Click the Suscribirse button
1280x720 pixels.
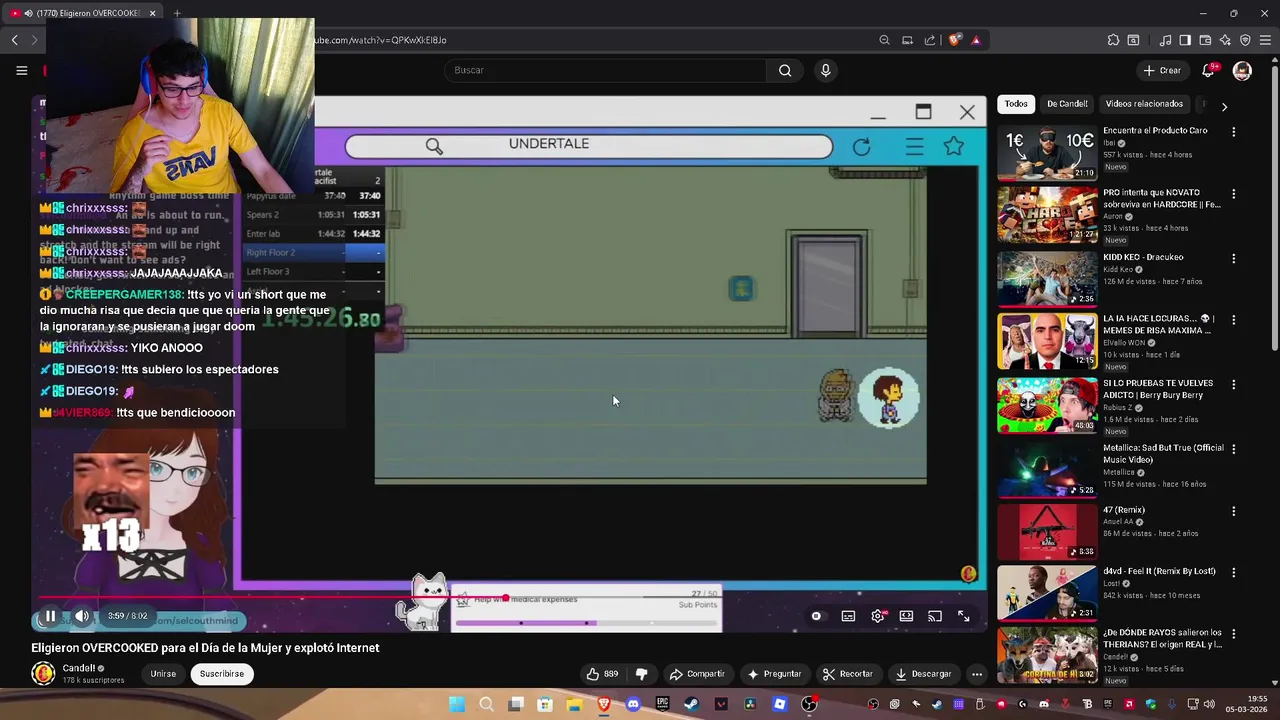(x=222, y=674)
